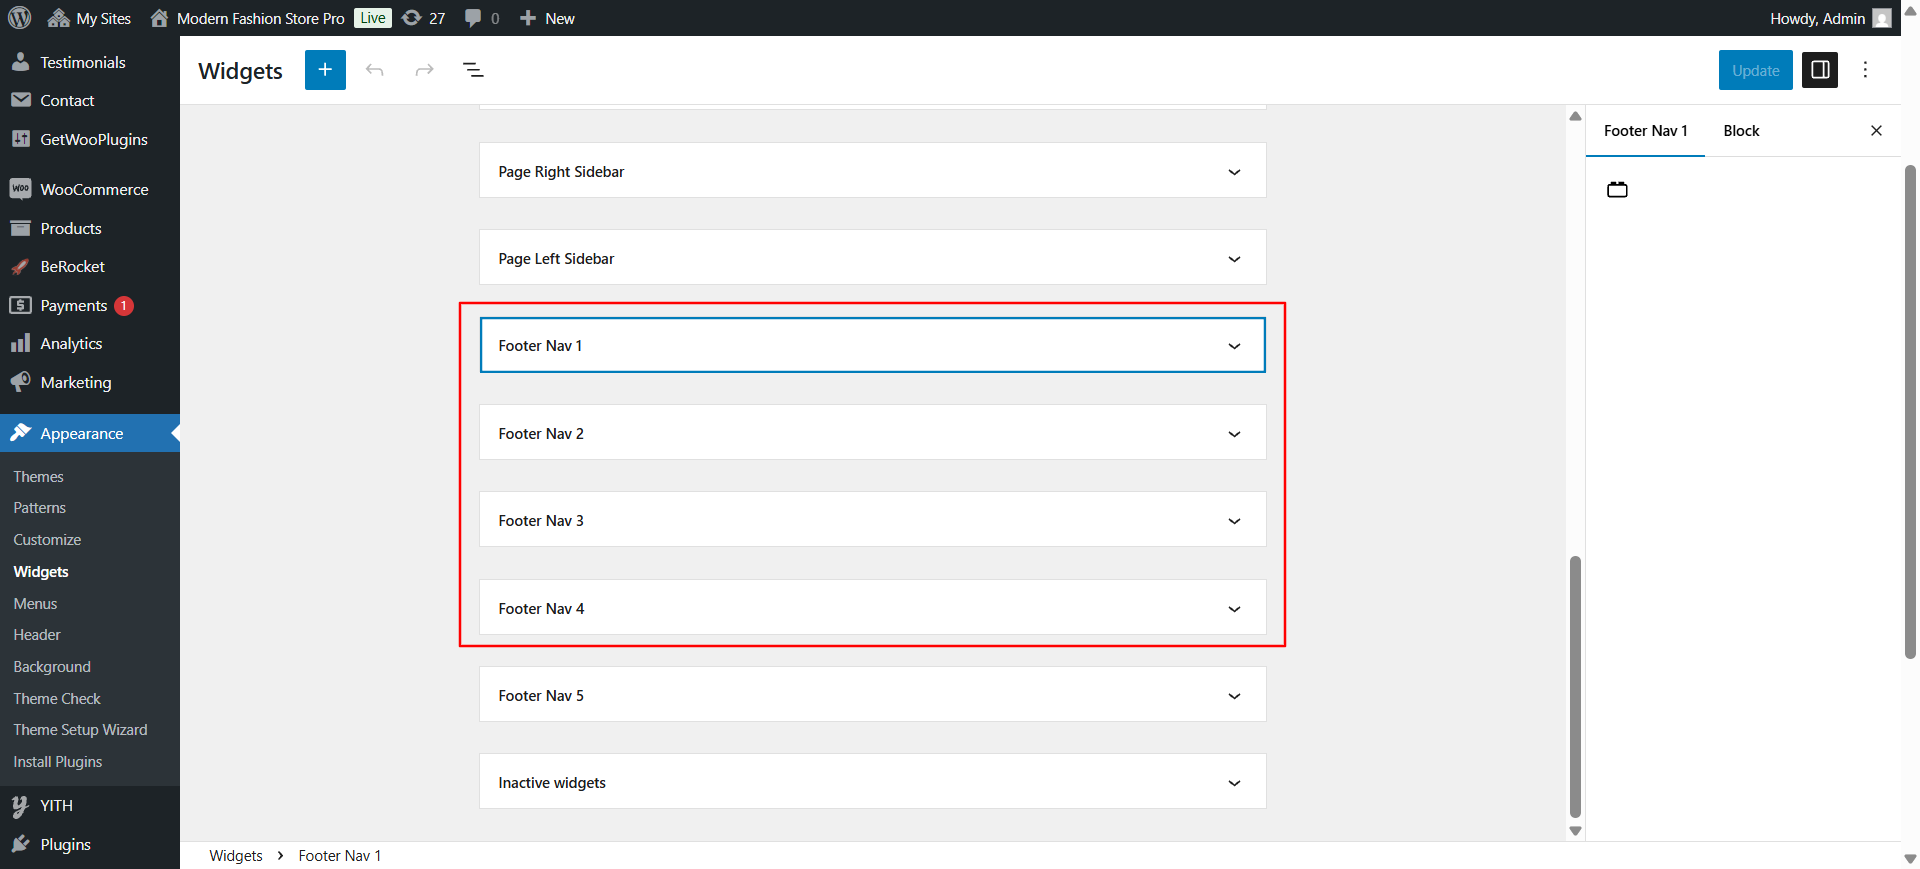Expand the Footer Nav 5 area
This screenshot has width=1920, height=869.
pos(872,695)
